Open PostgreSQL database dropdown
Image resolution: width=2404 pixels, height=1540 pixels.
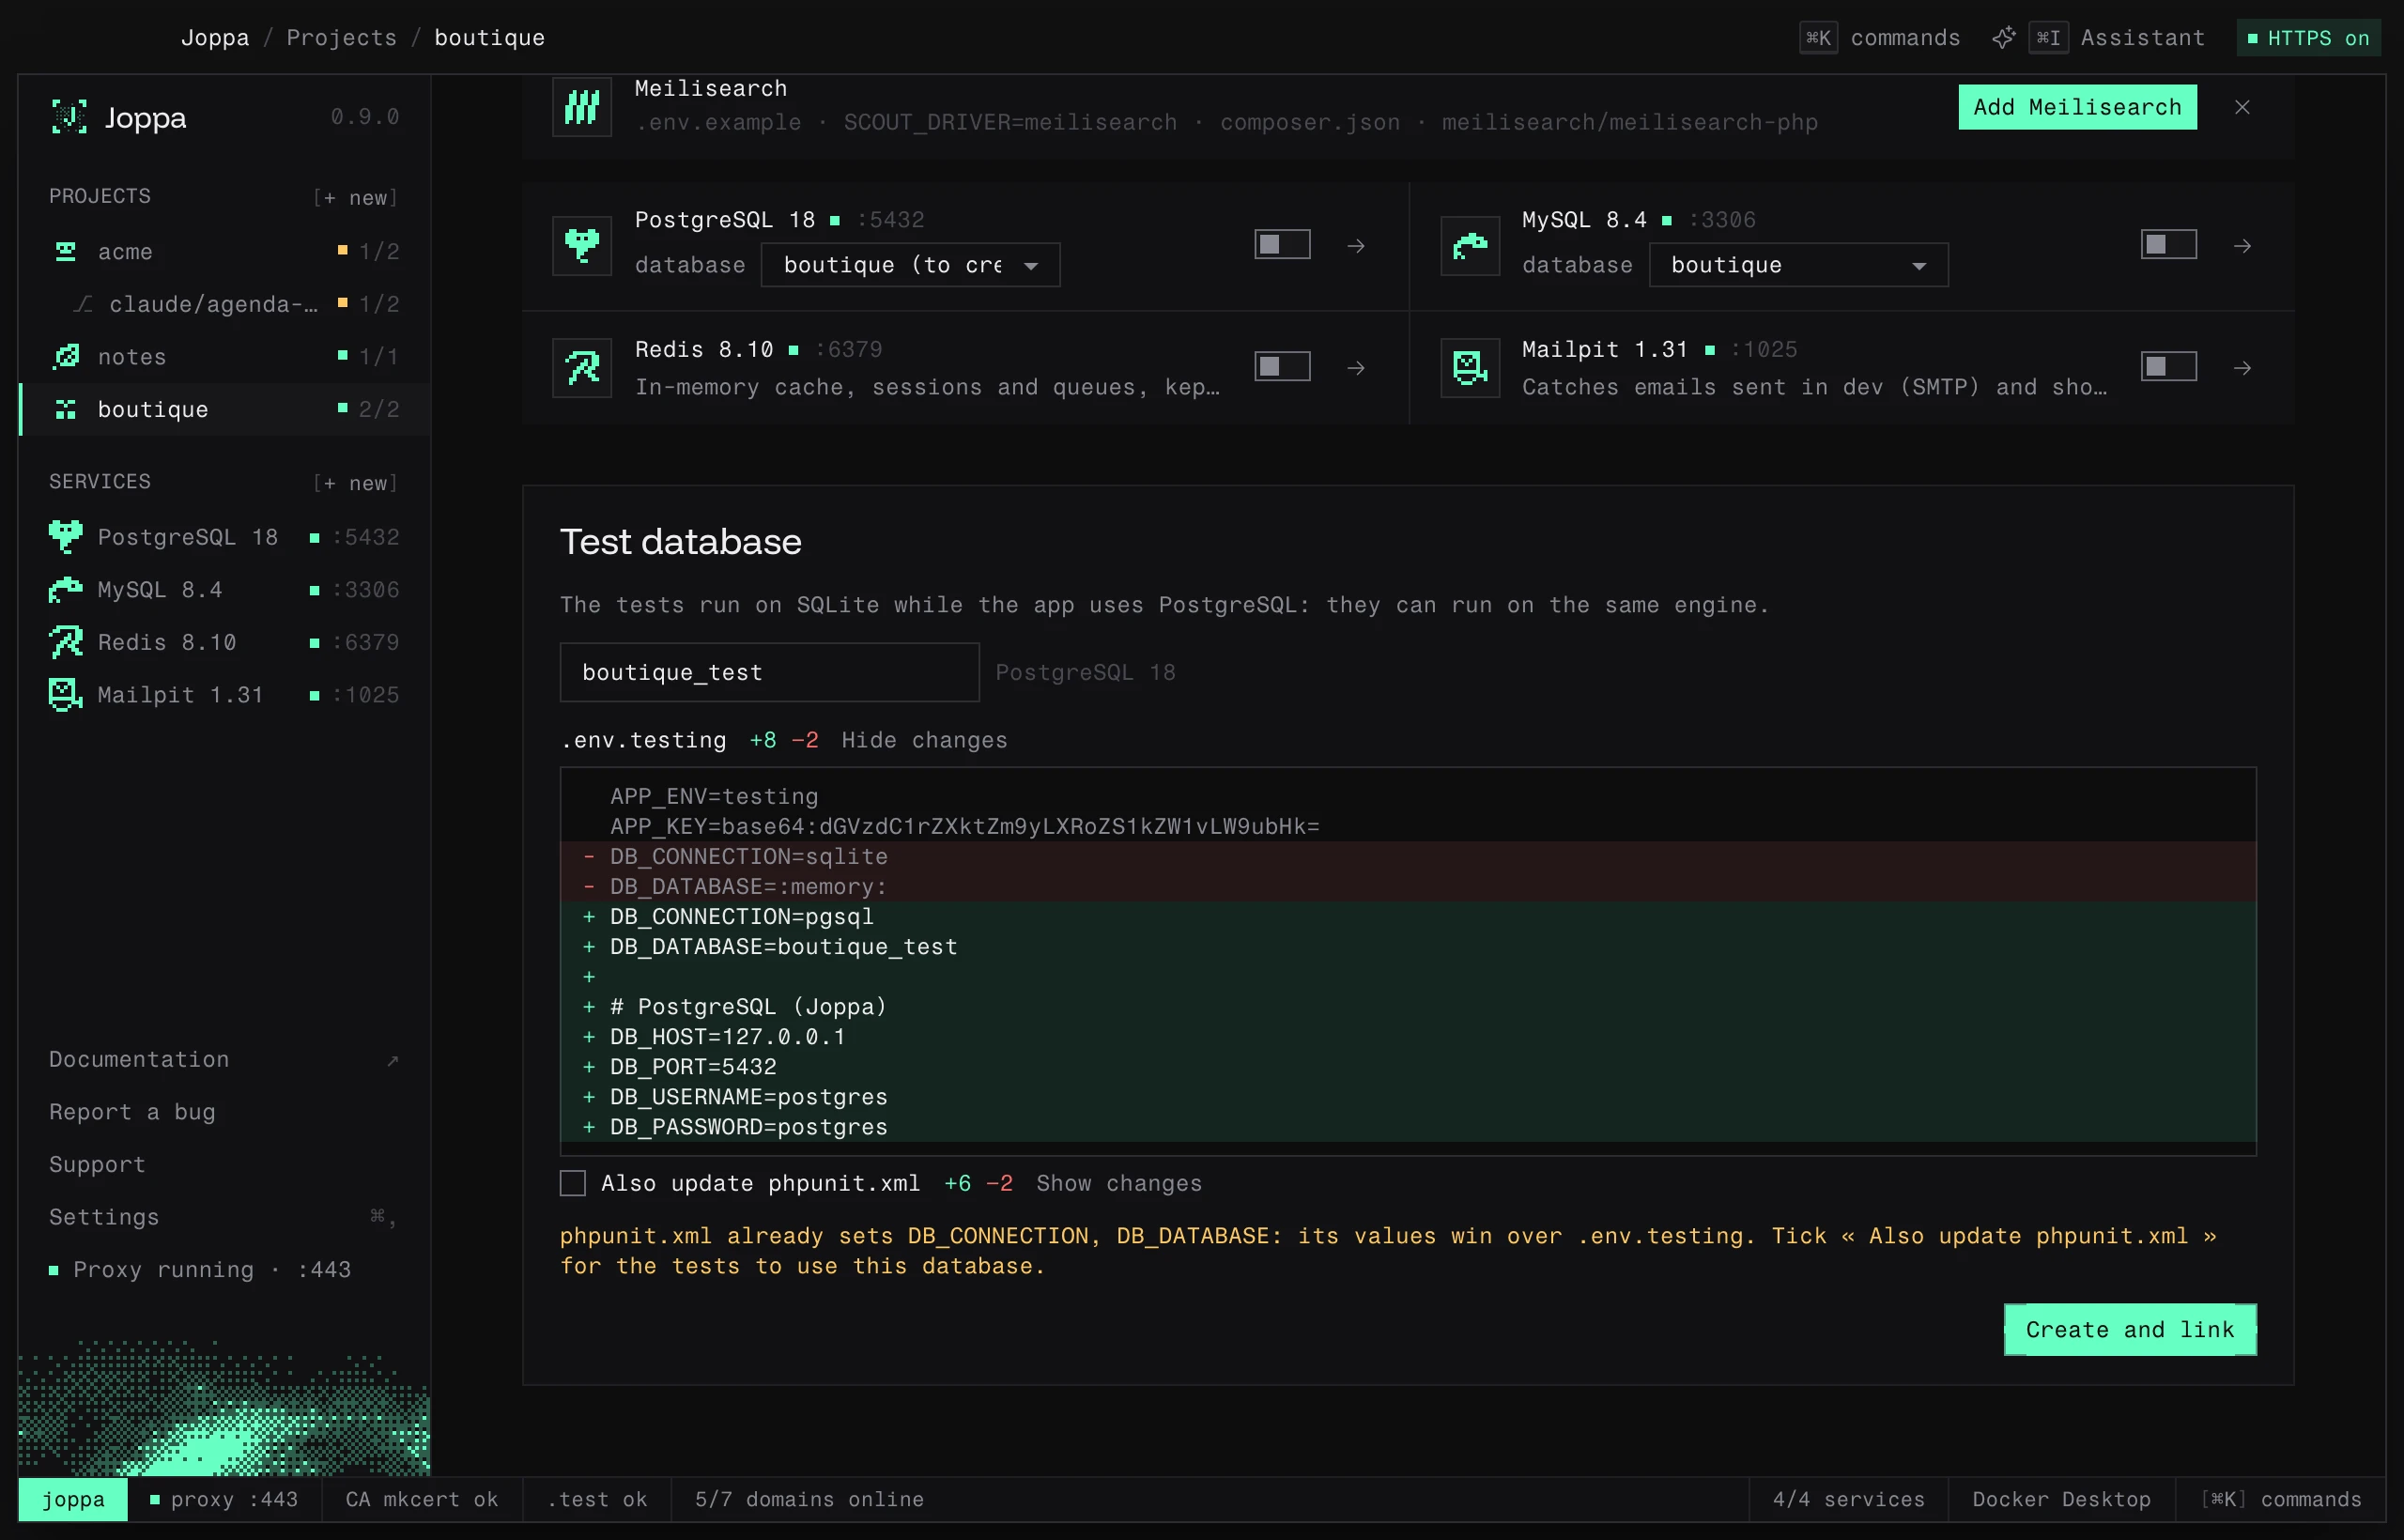[x=910, y=265]
